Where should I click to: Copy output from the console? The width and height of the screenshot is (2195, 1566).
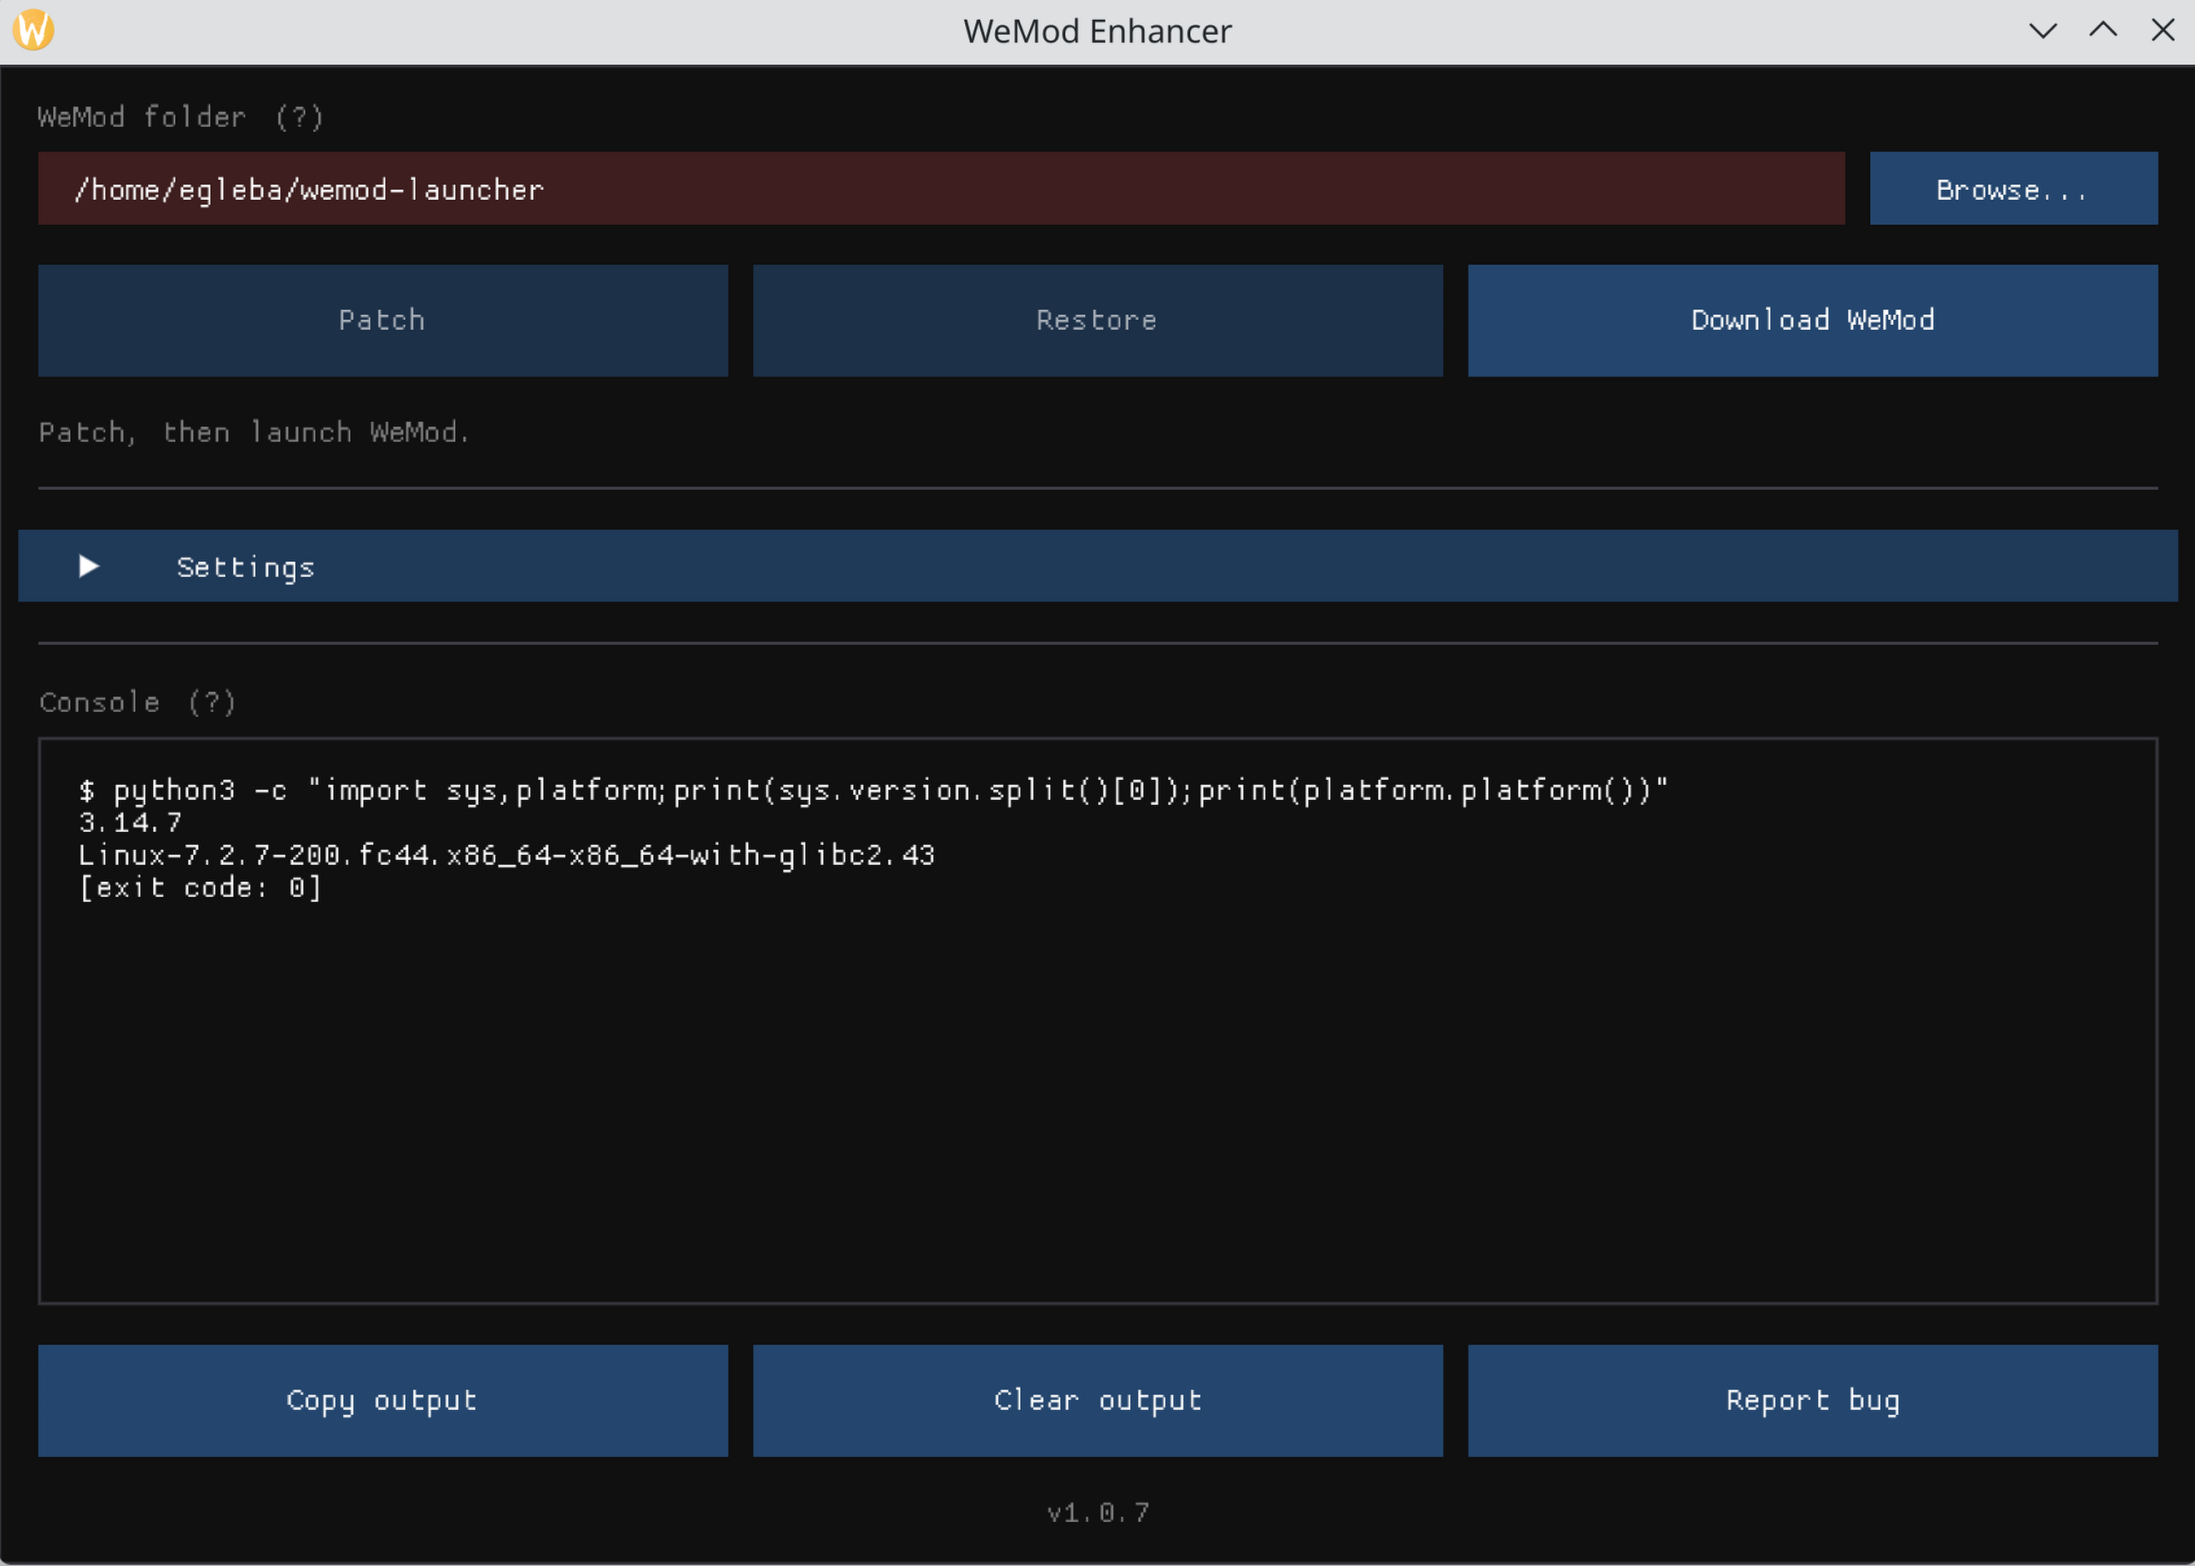tap(382, 1400)
